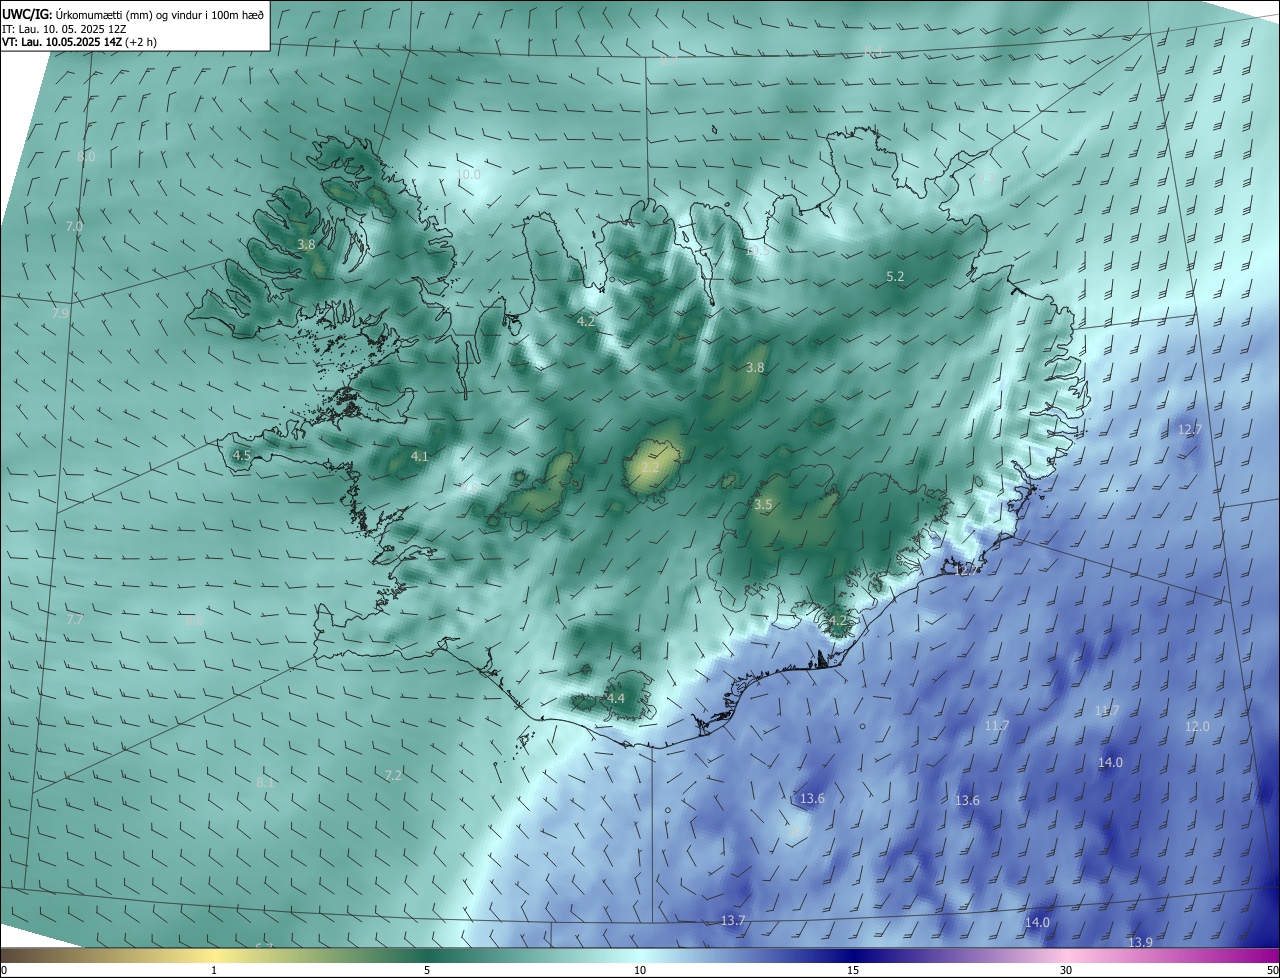Click the 8.1 value in the southwest ocean
This screenshot has width=1280, height=978.
tap(264, 782)
